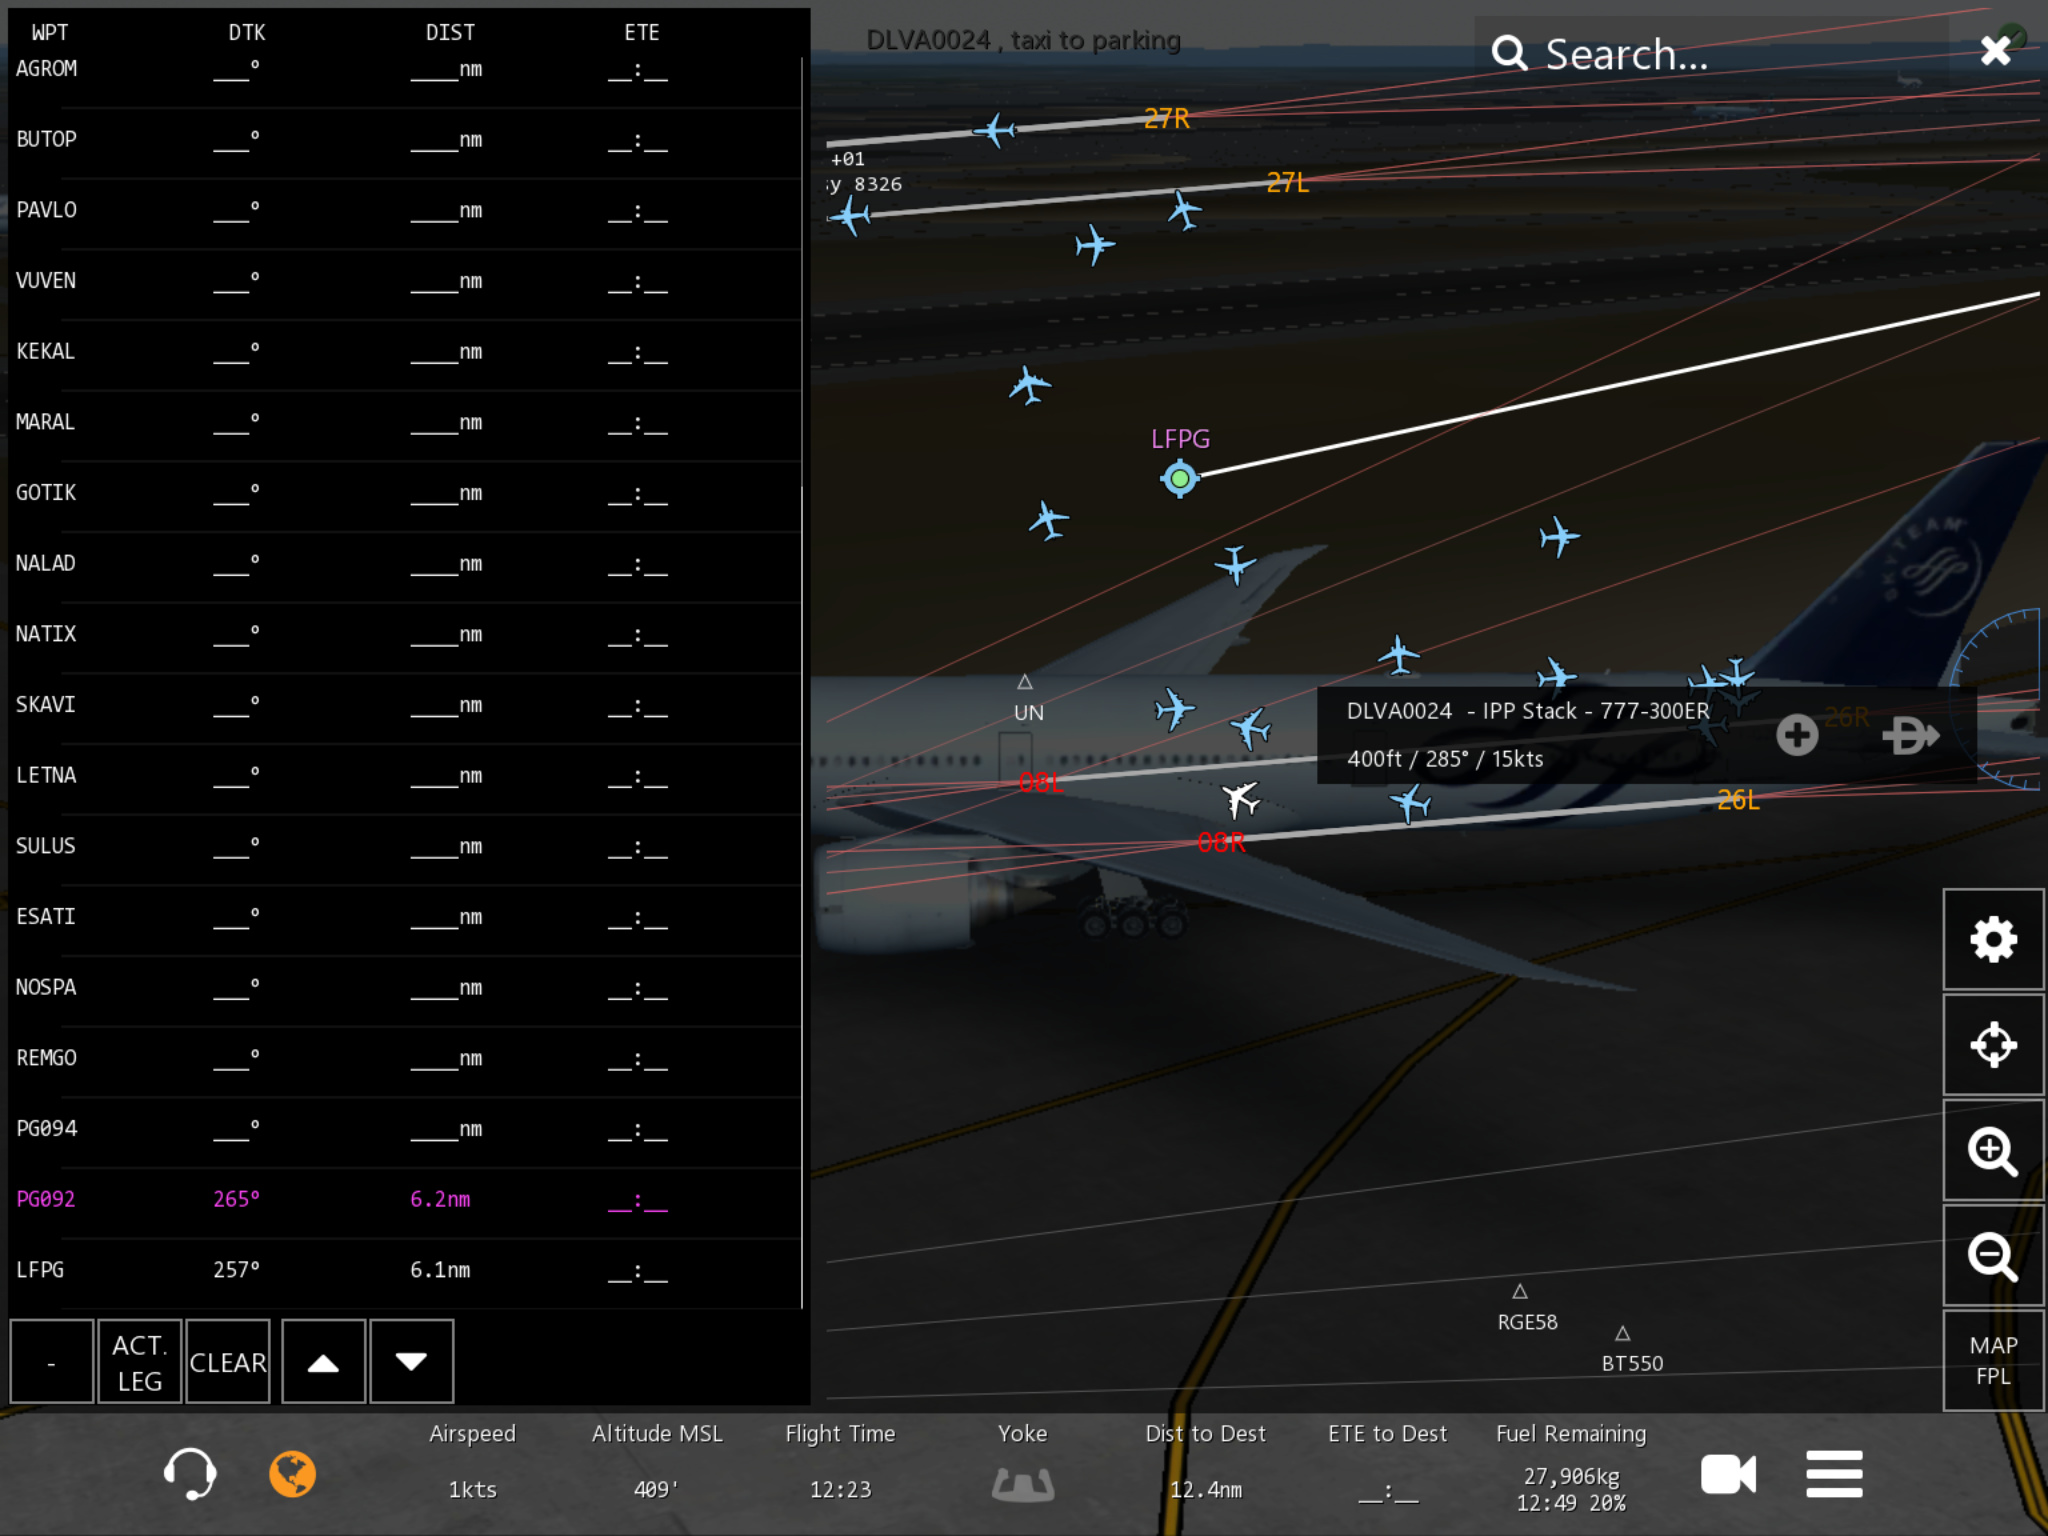Click the LFPG airport marker
This screenshot has width=2048, height=1536.
pyautogui.click(x=1179, y=479)
